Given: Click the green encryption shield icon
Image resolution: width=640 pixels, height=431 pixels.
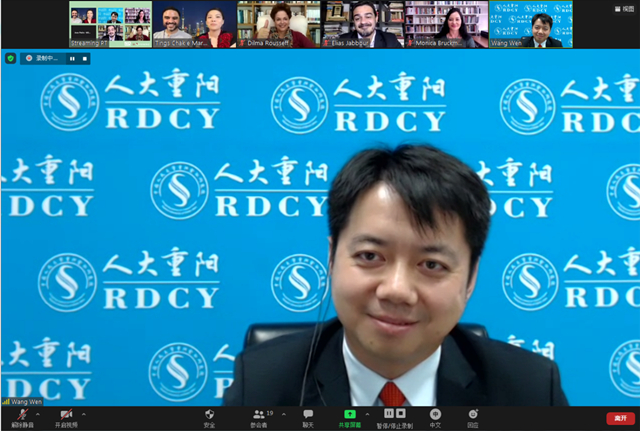Looking at the screenshot, I should tap(11, 58).
